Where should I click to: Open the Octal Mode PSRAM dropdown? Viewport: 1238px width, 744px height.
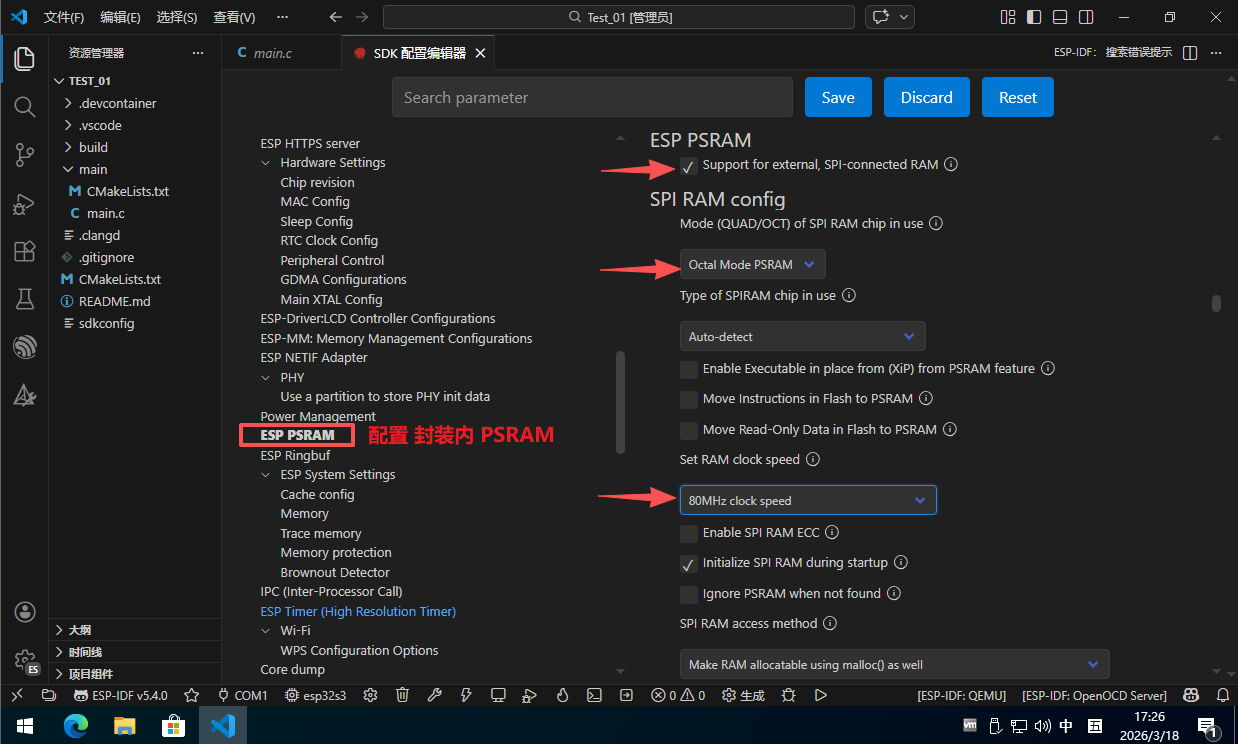coord(753,264)
